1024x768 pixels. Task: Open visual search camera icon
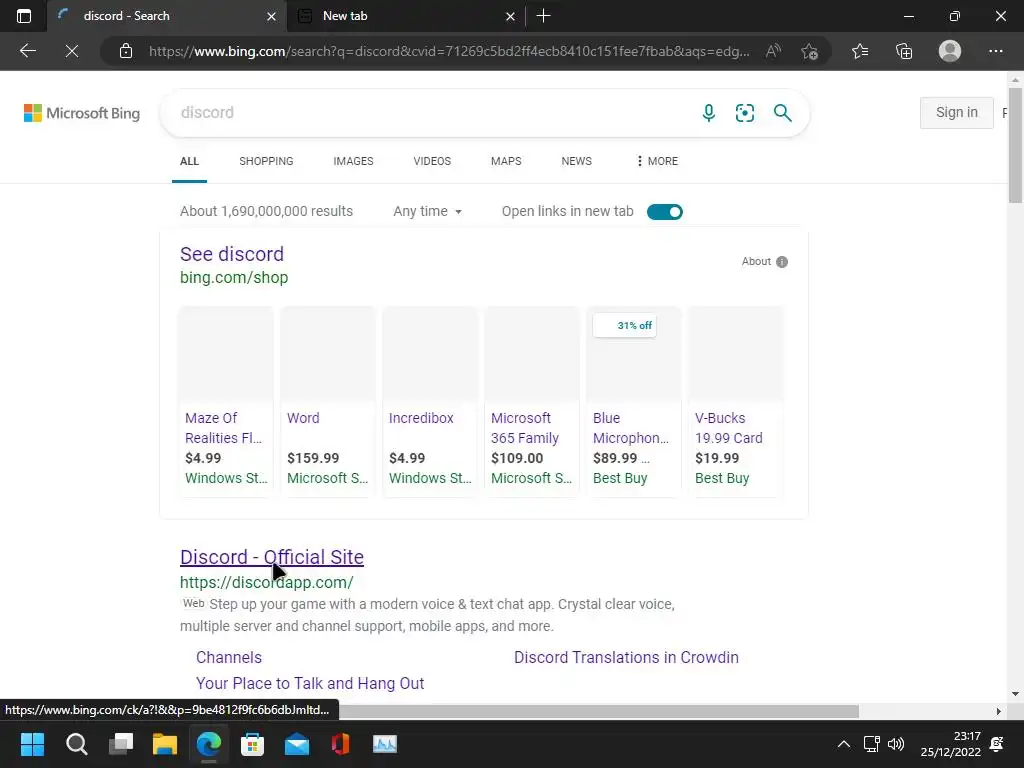click(x=744, y=113)
